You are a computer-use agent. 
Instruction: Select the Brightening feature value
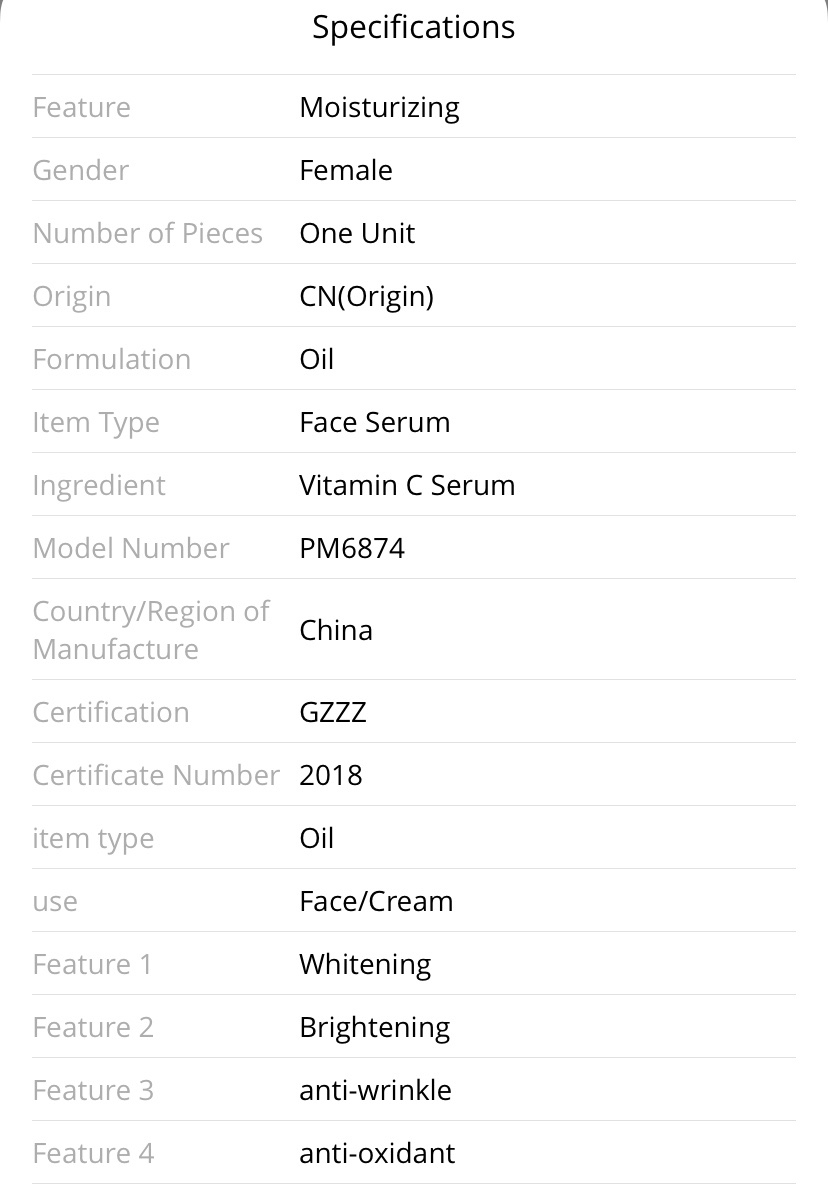pos(374,1028)
